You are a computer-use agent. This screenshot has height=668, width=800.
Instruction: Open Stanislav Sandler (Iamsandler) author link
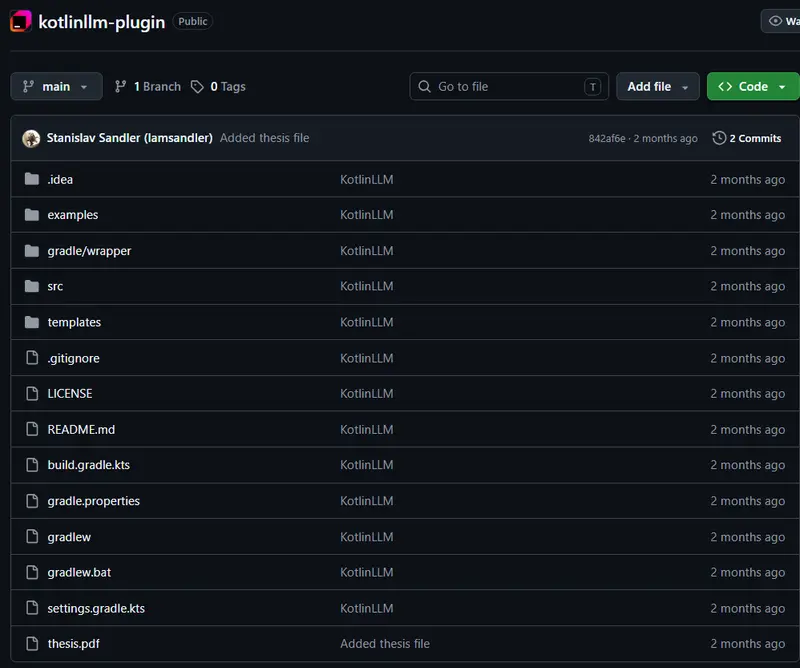point(130,138)
